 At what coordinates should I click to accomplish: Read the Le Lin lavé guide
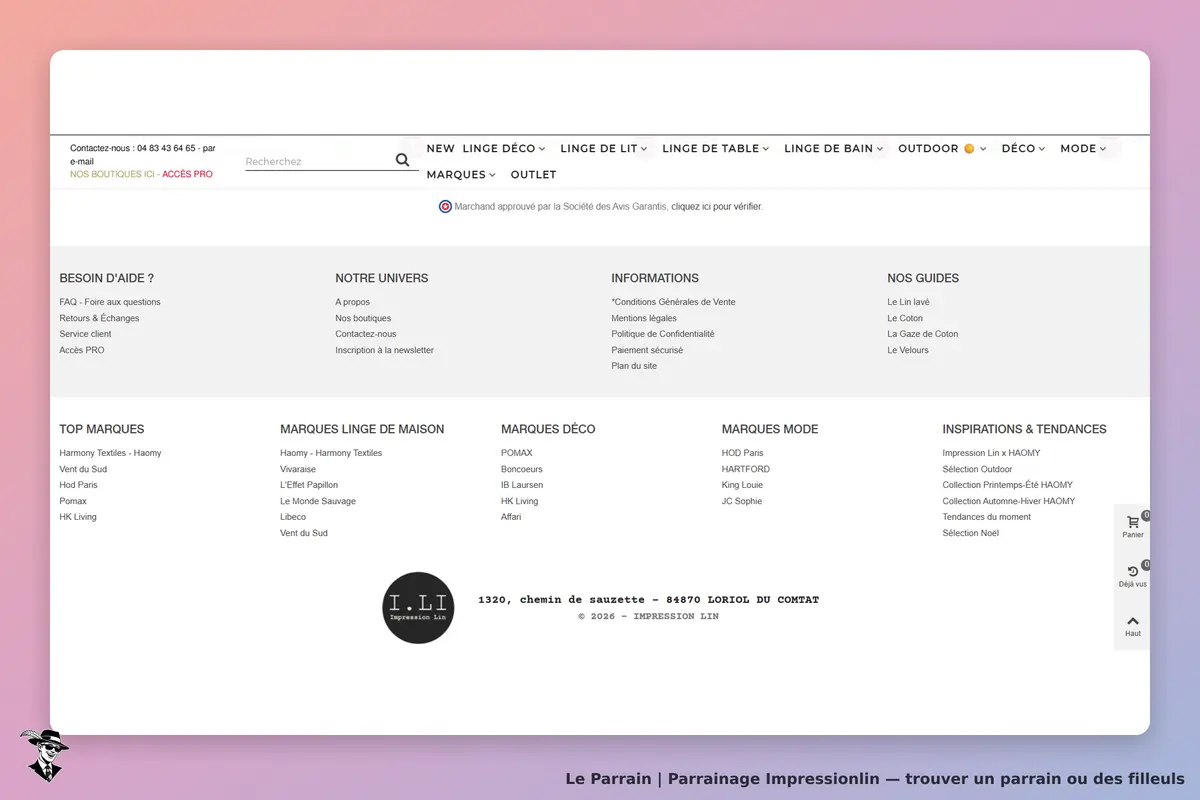[908, 302]
